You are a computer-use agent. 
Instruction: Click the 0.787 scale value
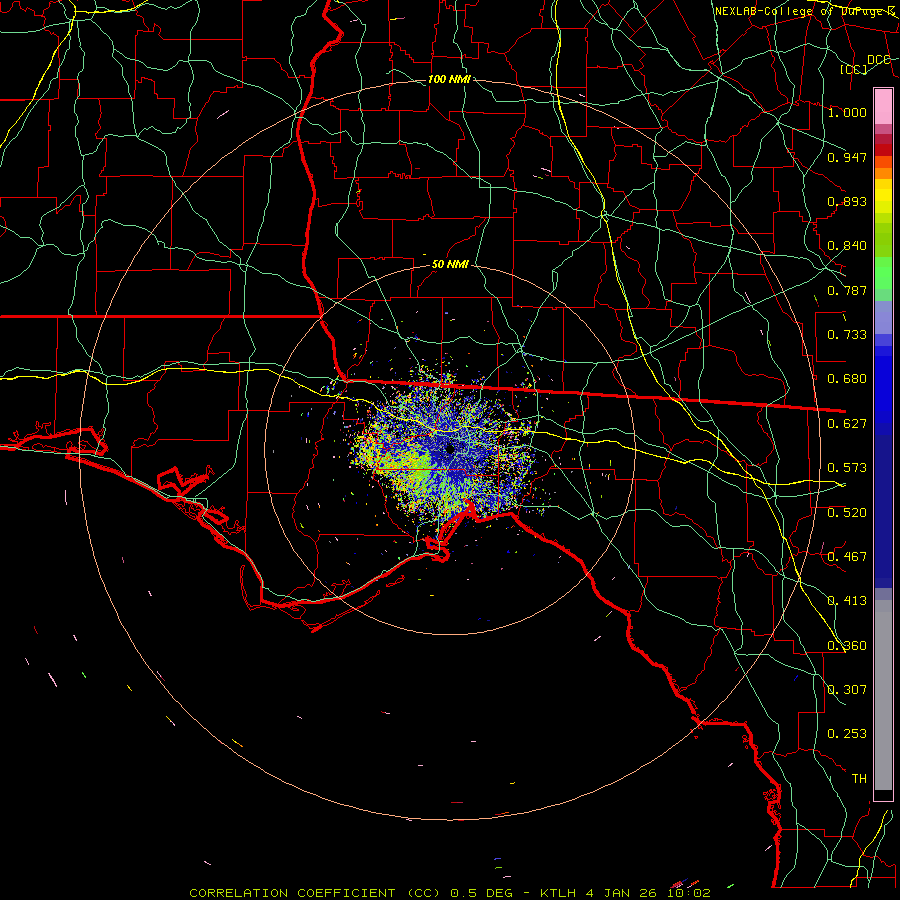click(x=847, y=290)
